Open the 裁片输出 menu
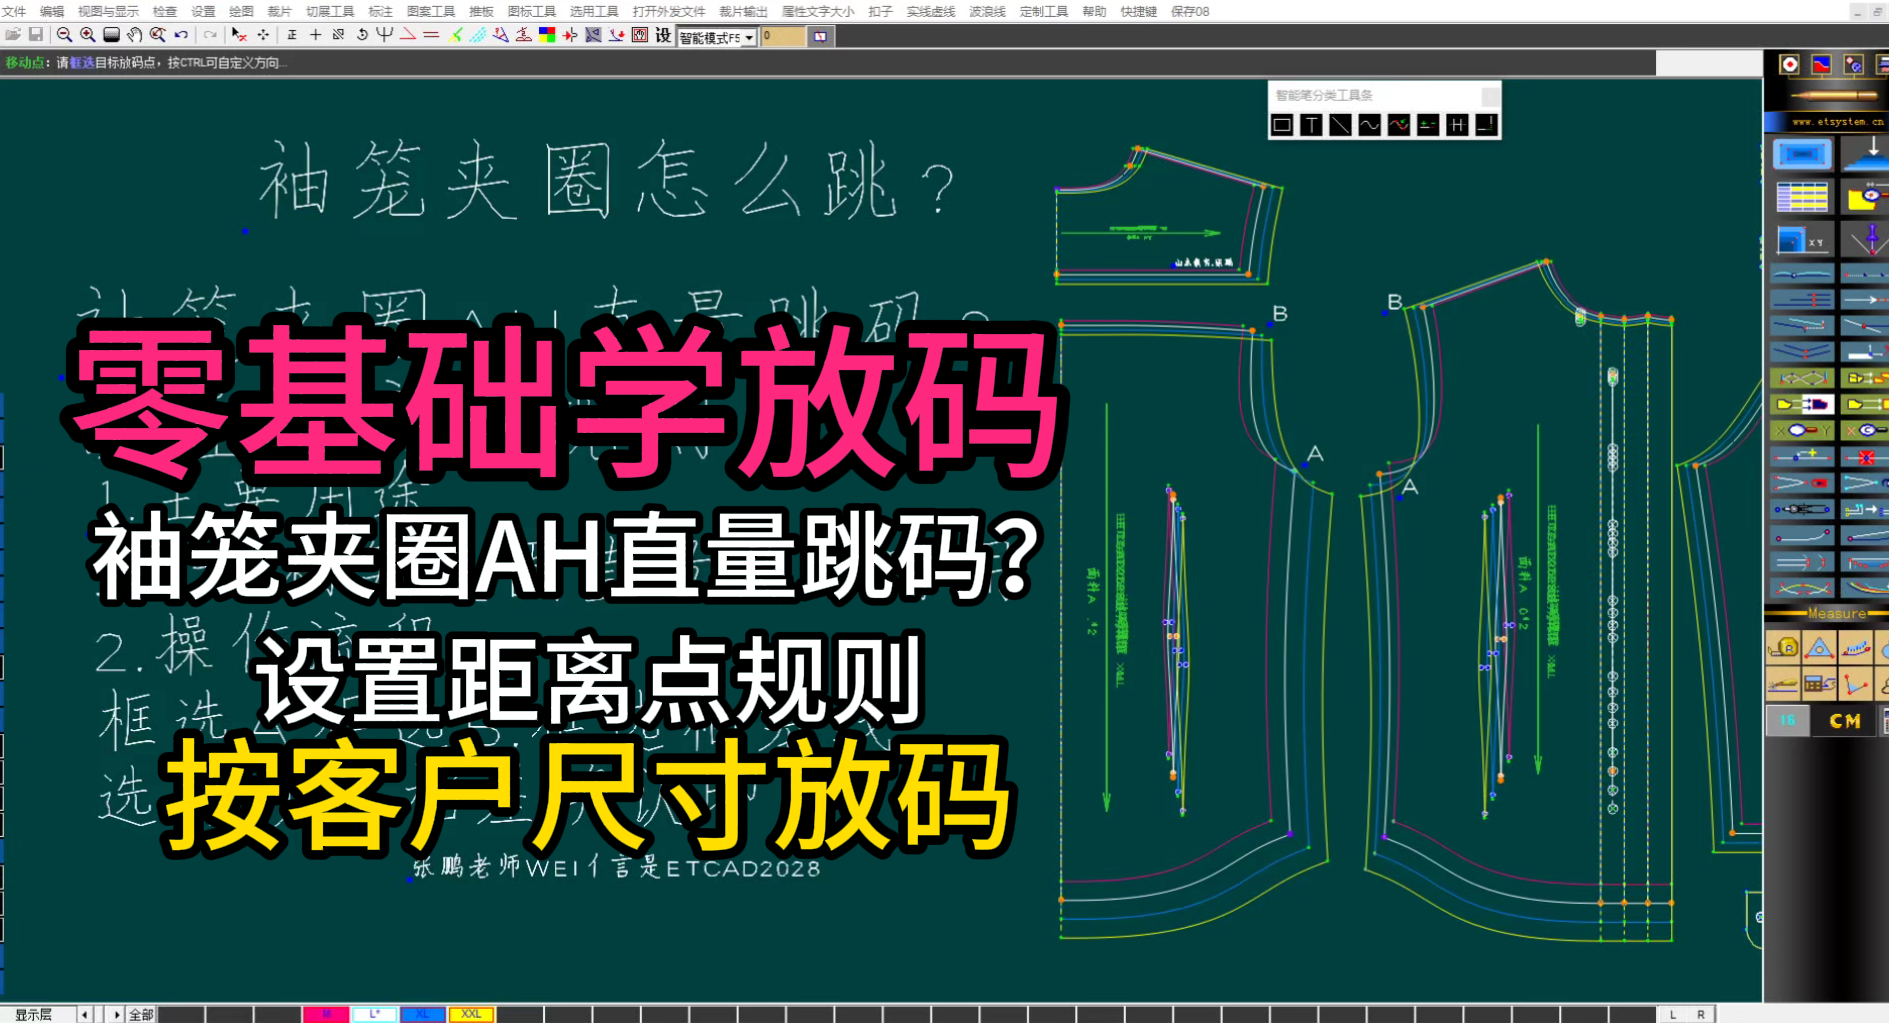 tap(745, 11)
